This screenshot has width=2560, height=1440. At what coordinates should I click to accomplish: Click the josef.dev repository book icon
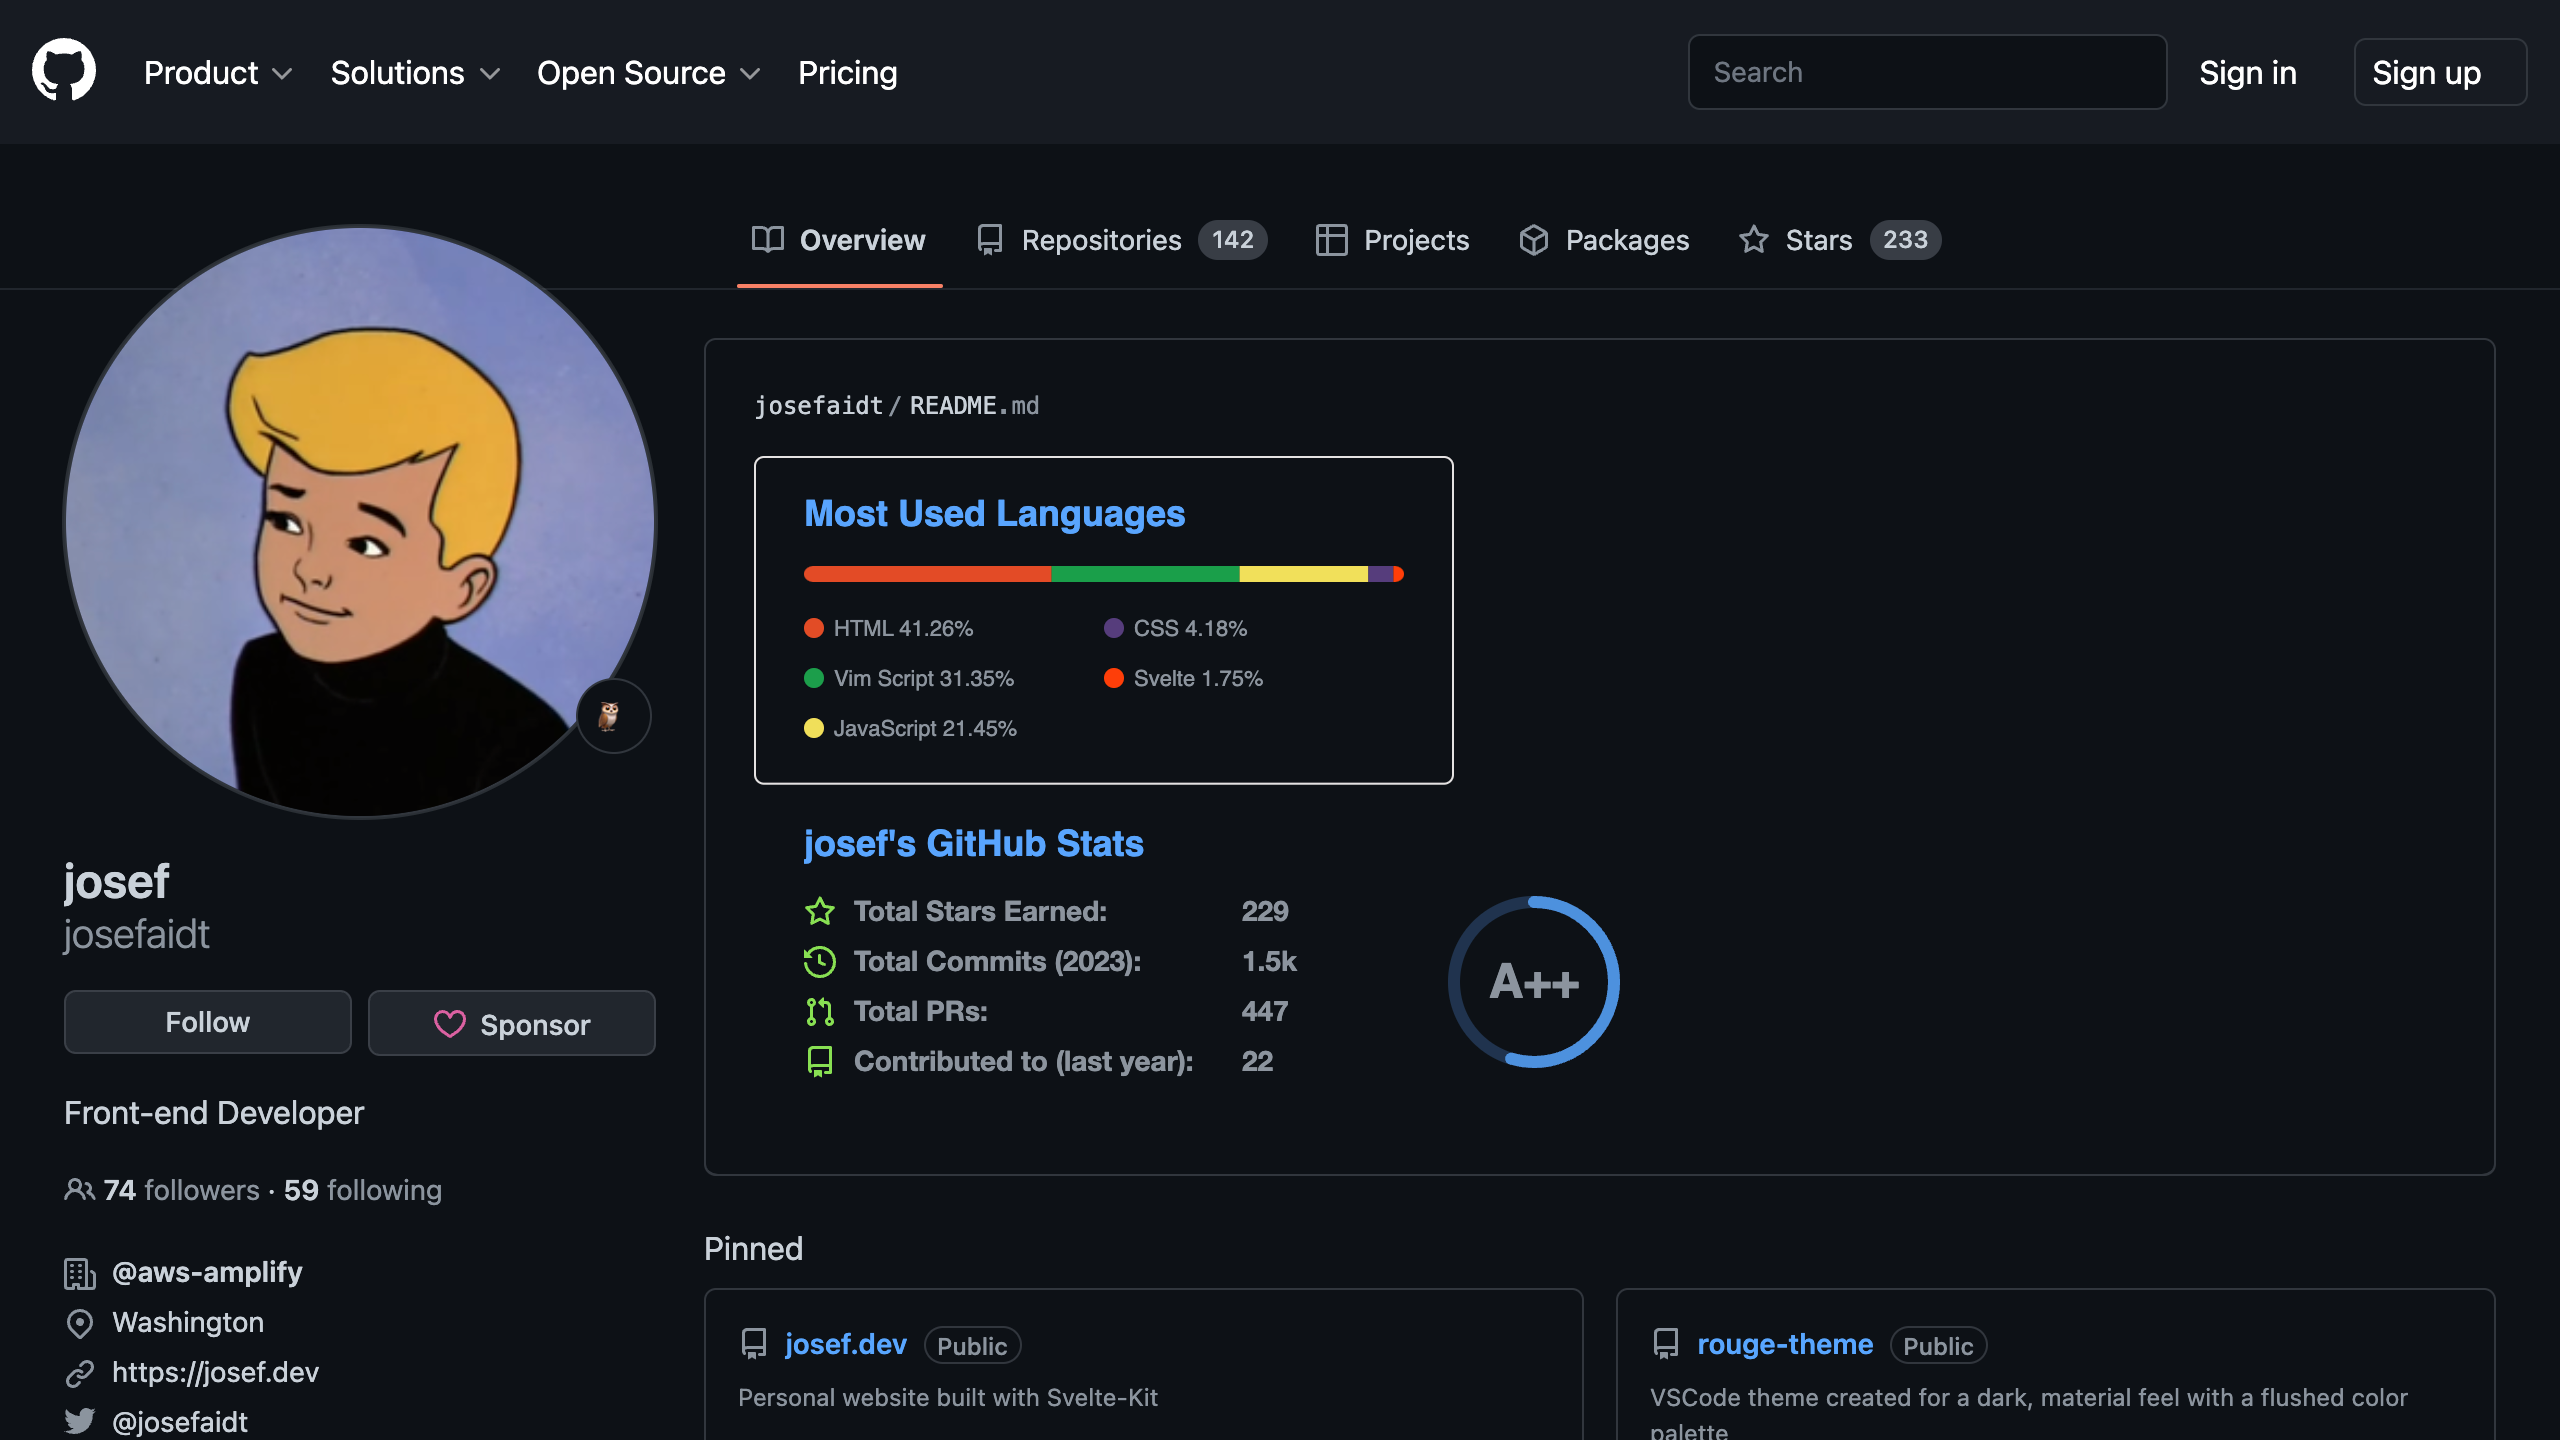click(754, 1344)
